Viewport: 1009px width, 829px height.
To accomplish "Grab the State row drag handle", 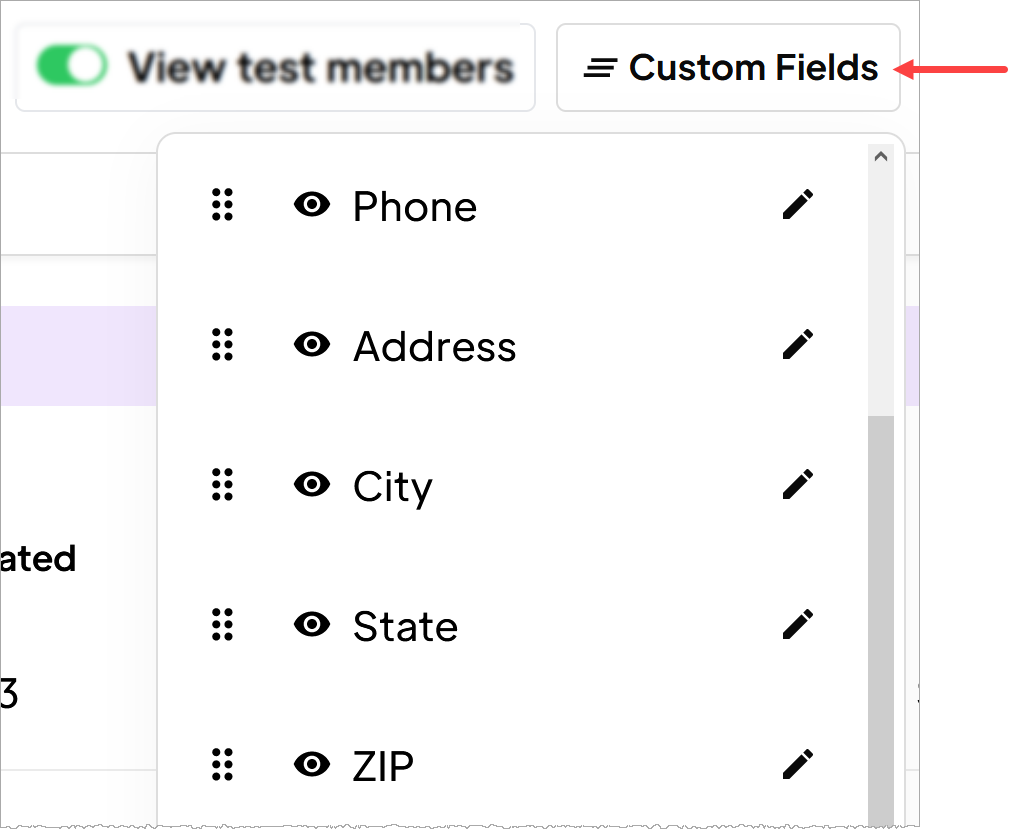I will [223, 624].
